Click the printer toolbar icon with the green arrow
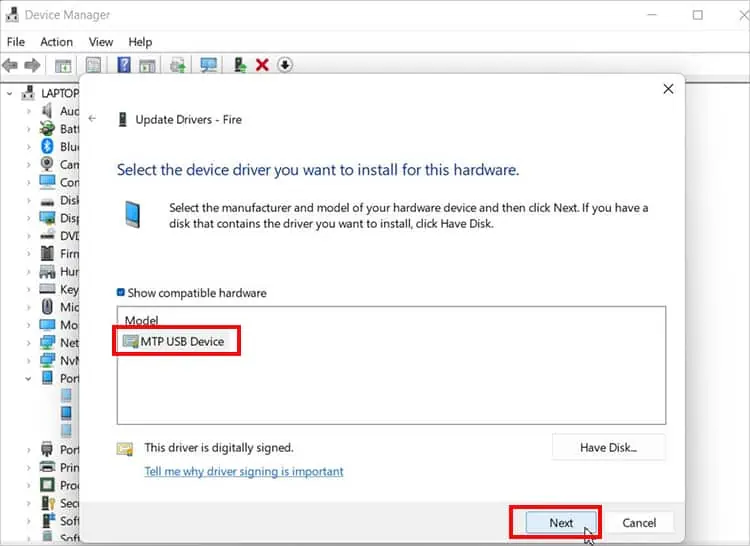 (x=178, y=65)
